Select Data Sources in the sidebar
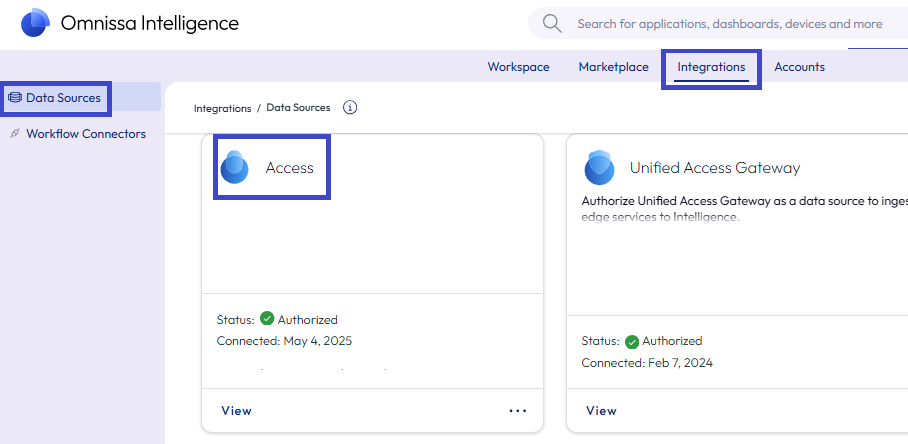The image size is (908, 444). (x=80, y=97)
